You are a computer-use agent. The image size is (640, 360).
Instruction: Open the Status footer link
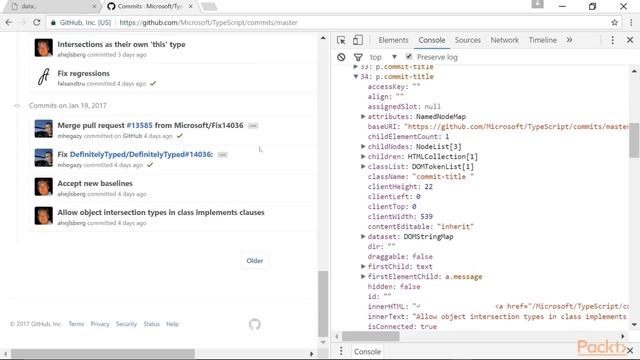[151, 324]
